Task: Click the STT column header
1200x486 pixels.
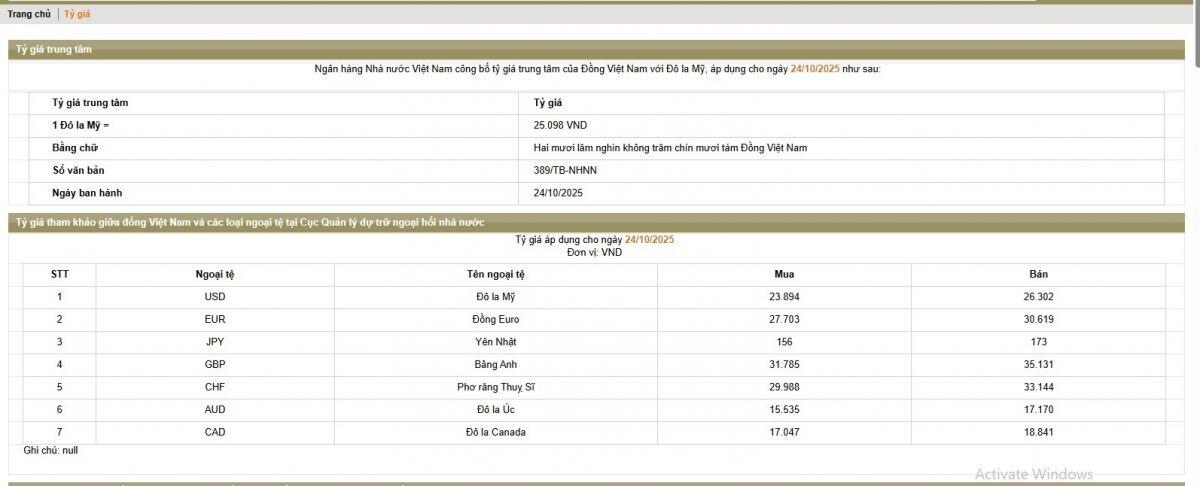Action: tap(60, 274)
